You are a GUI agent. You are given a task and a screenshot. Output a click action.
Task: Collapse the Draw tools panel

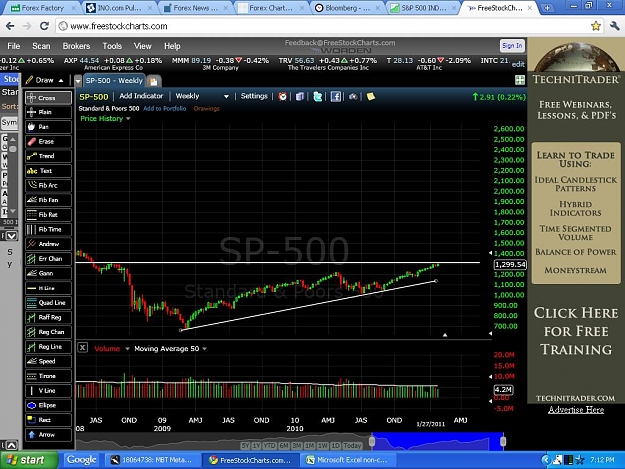point(61,80)
